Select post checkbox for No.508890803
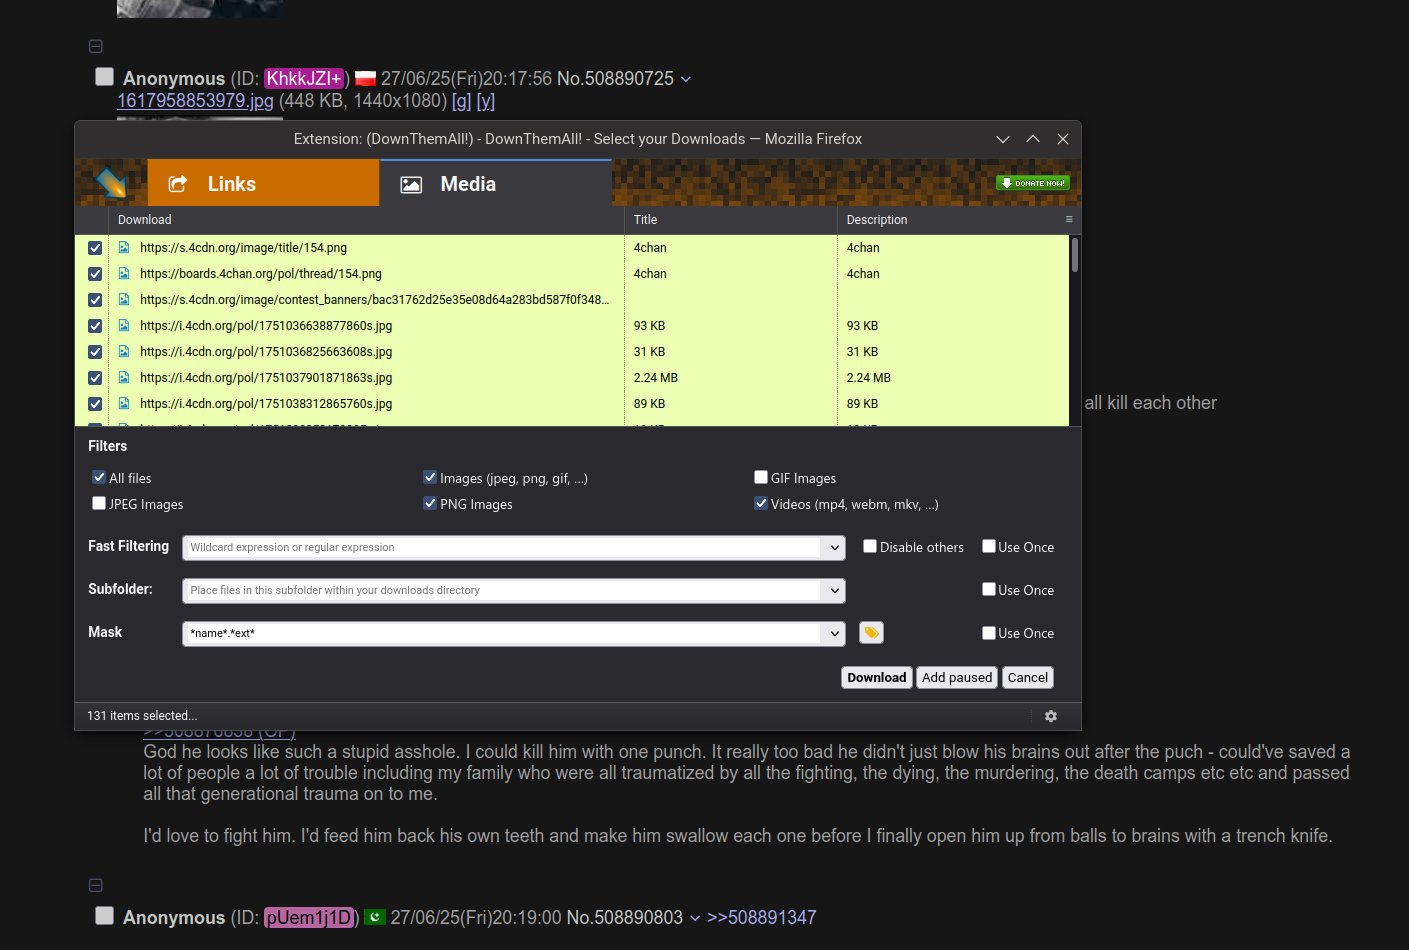The height and width of the screenshot is (950, 1409). point(104,916)
